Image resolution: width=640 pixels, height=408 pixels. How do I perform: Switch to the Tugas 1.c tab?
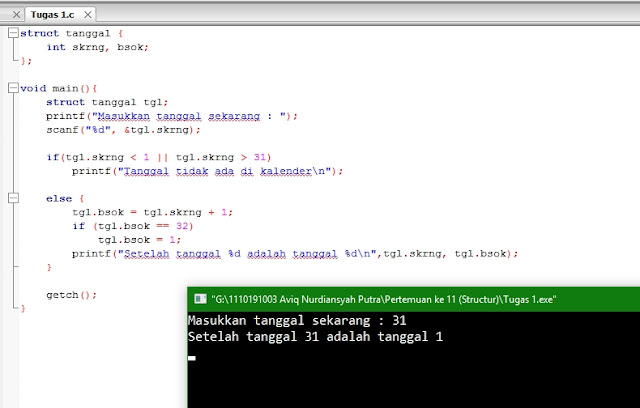point(52,15)
